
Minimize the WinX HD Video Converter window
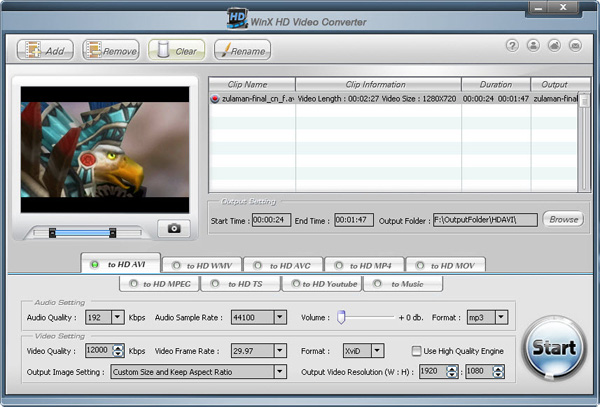tap(538, 8)
